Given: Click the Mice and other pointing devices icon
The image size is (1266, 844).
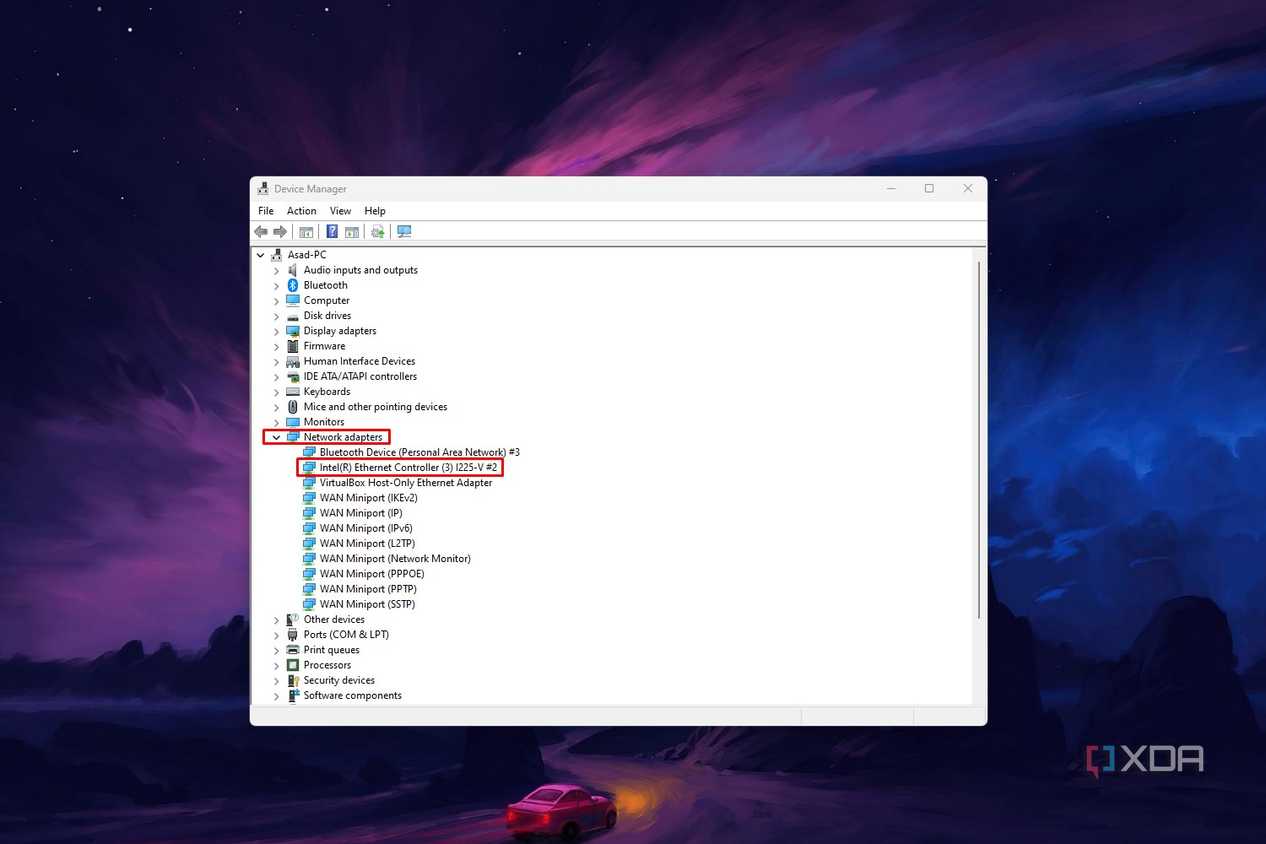Looking at the screenshot, I should [293, 407].
